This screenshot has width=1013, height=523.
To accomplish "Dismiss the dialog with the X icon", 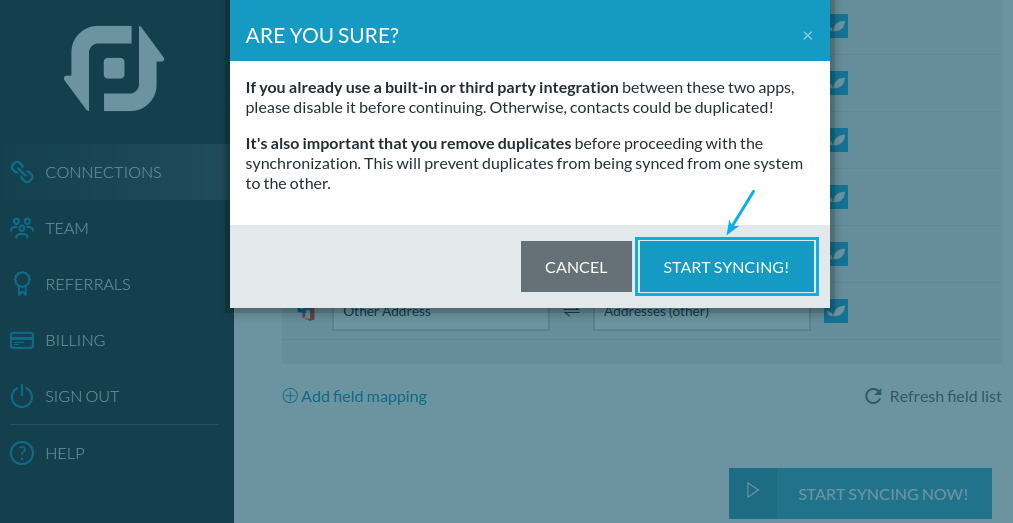I will click(x=808, y=36).
